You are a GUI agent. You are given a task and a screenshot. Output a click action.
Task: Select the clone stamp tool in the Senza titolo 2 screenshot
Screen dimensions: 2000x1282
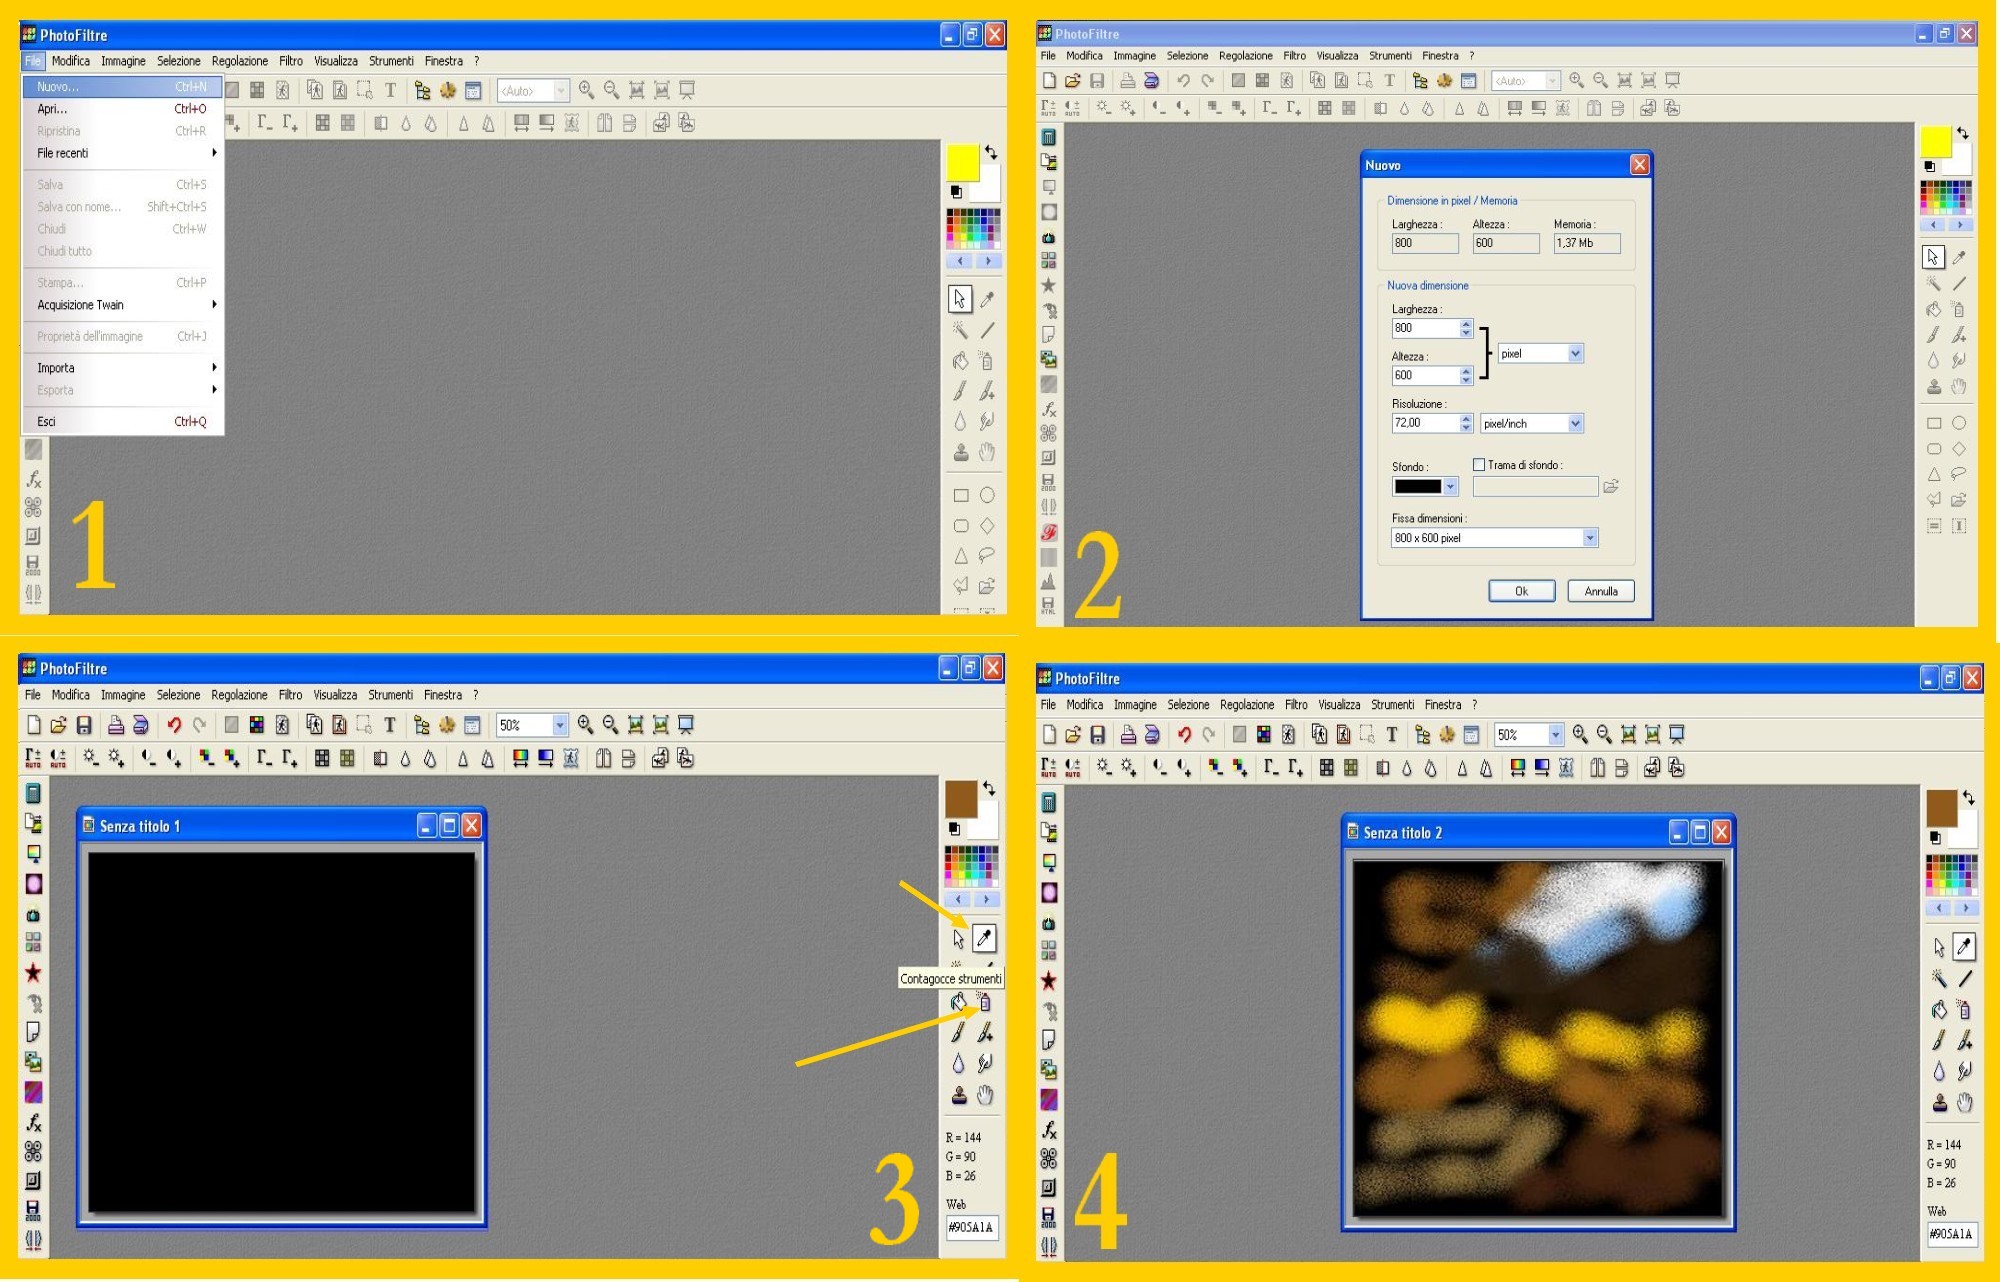[1940, 1103]
